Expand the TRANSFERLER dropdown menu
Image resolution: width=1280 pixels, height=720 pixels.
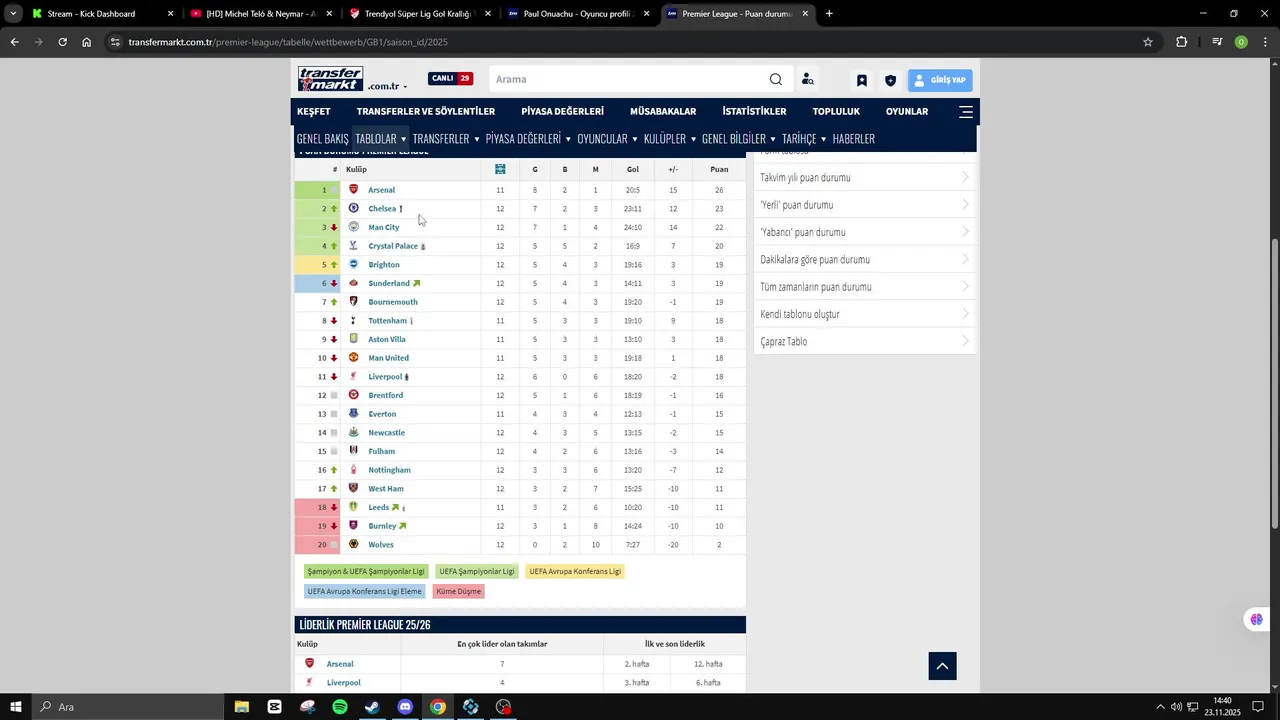coord(446,139)
